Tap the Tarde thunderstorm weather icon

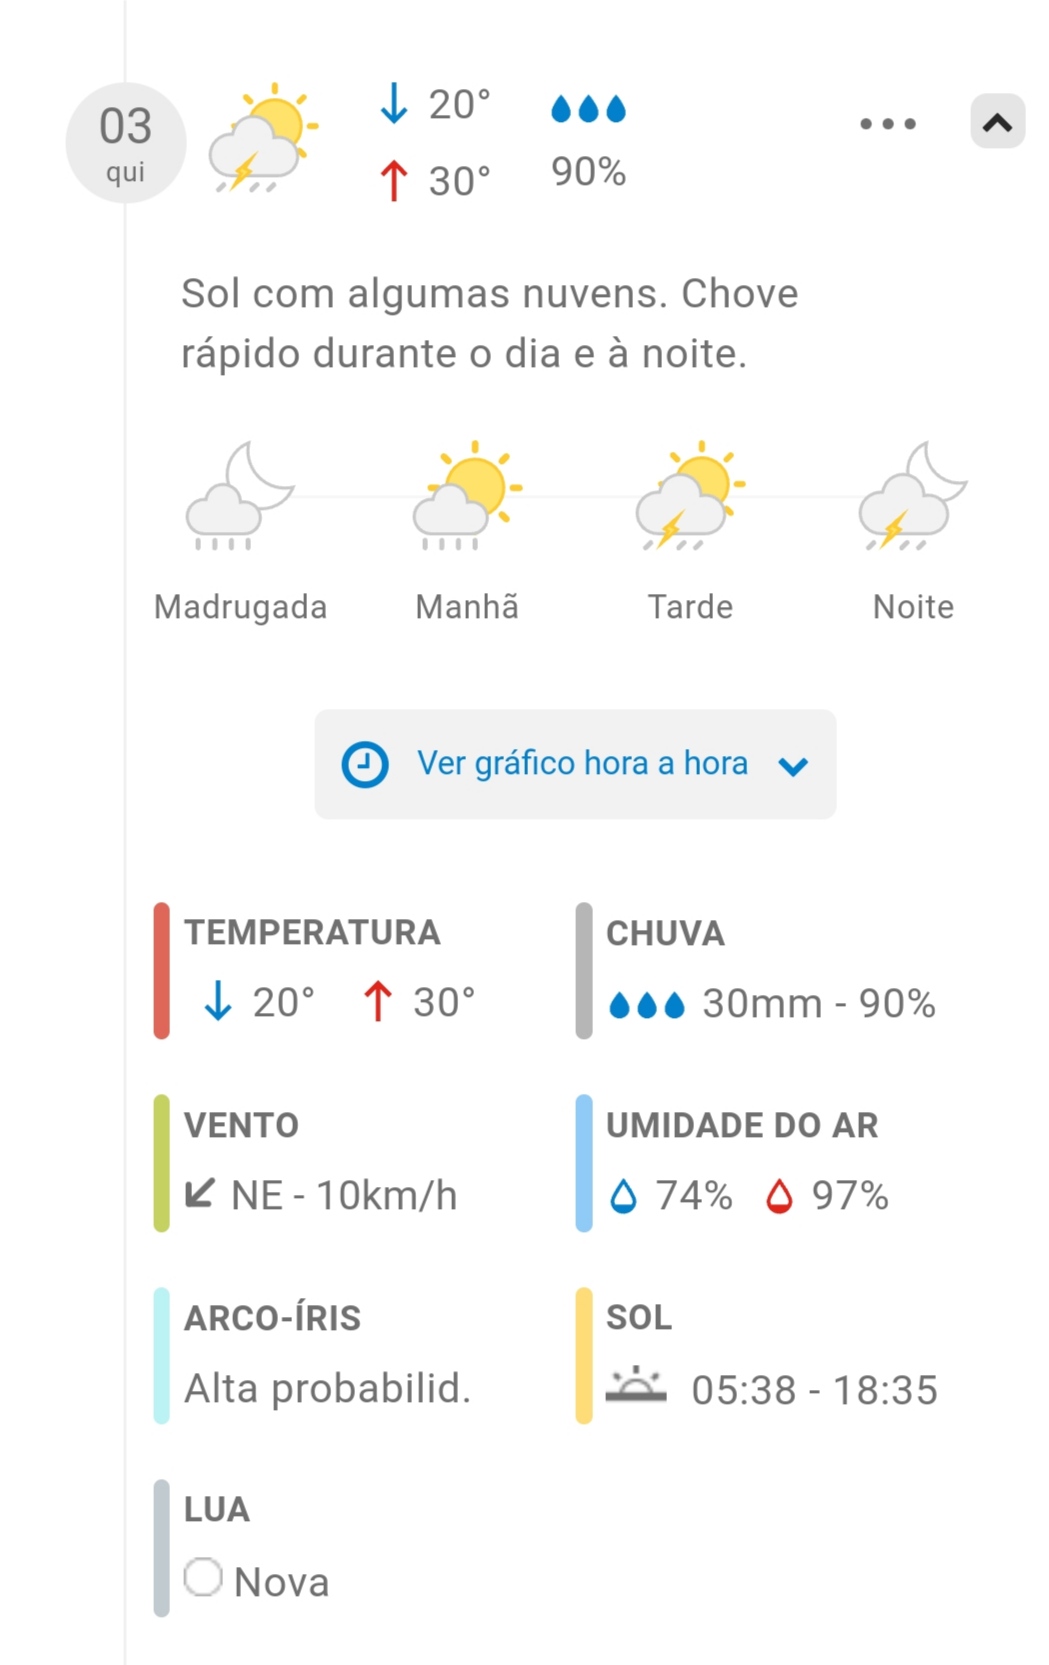[691, 497]
